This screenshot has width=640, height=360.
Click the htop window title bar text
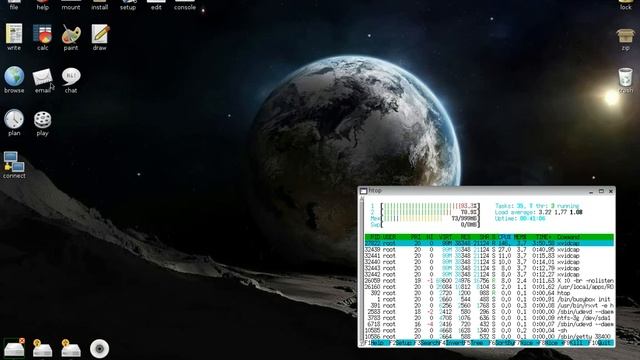375,191
